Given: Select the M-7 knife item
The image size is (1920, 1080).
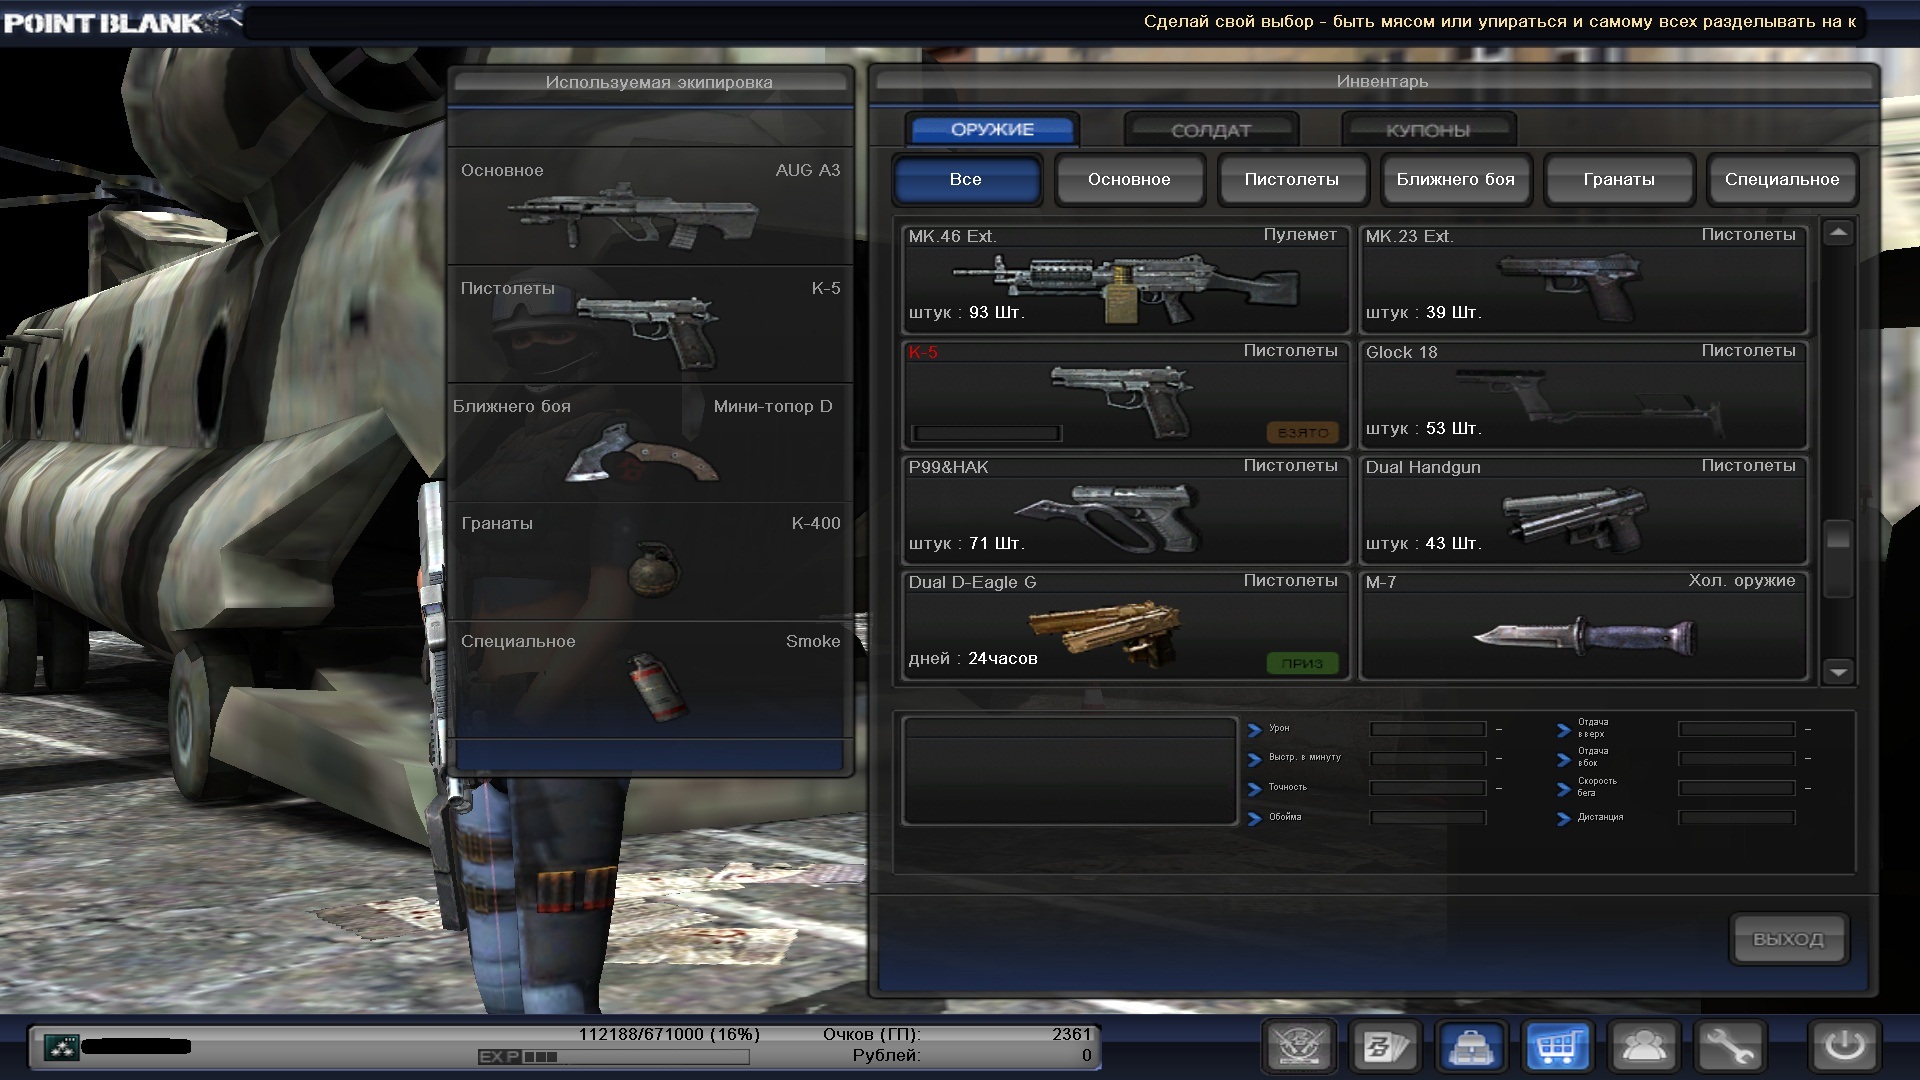Looking at the screenshot, I should (x=1583, y=625).
